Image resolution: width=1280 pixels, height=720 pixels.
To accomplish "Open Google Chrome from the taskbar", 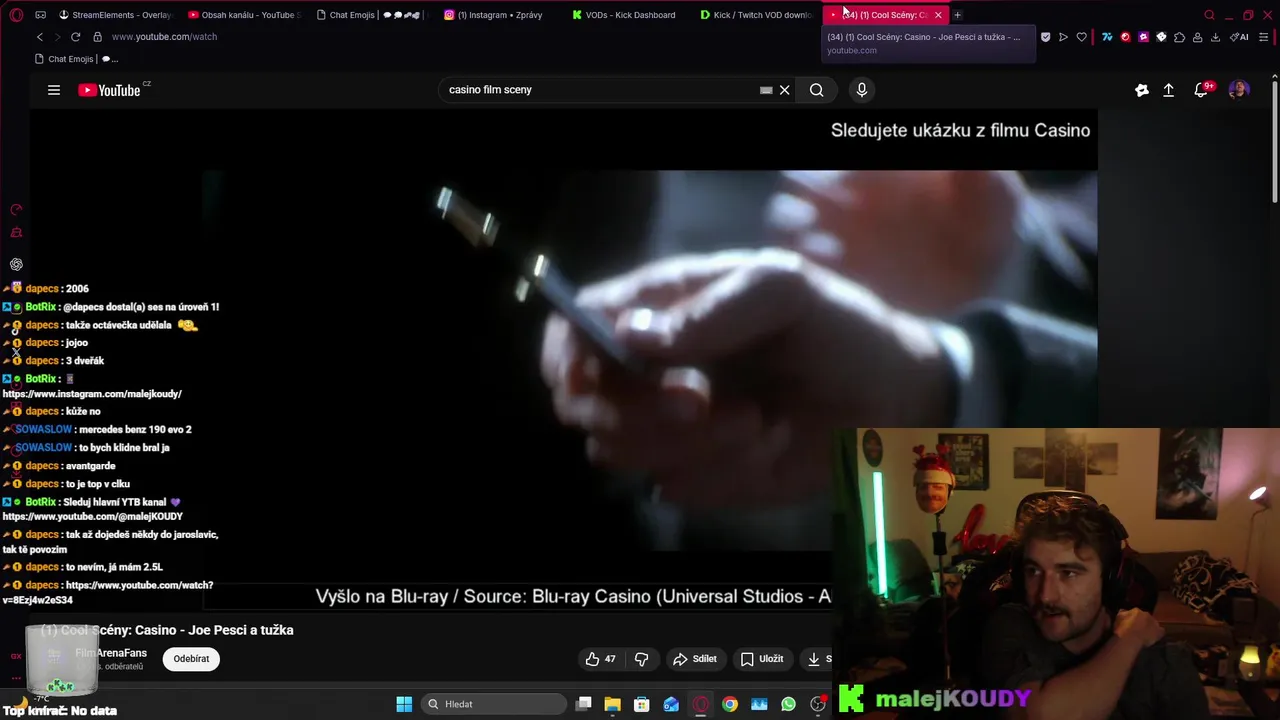I will (x=730, y=704).
